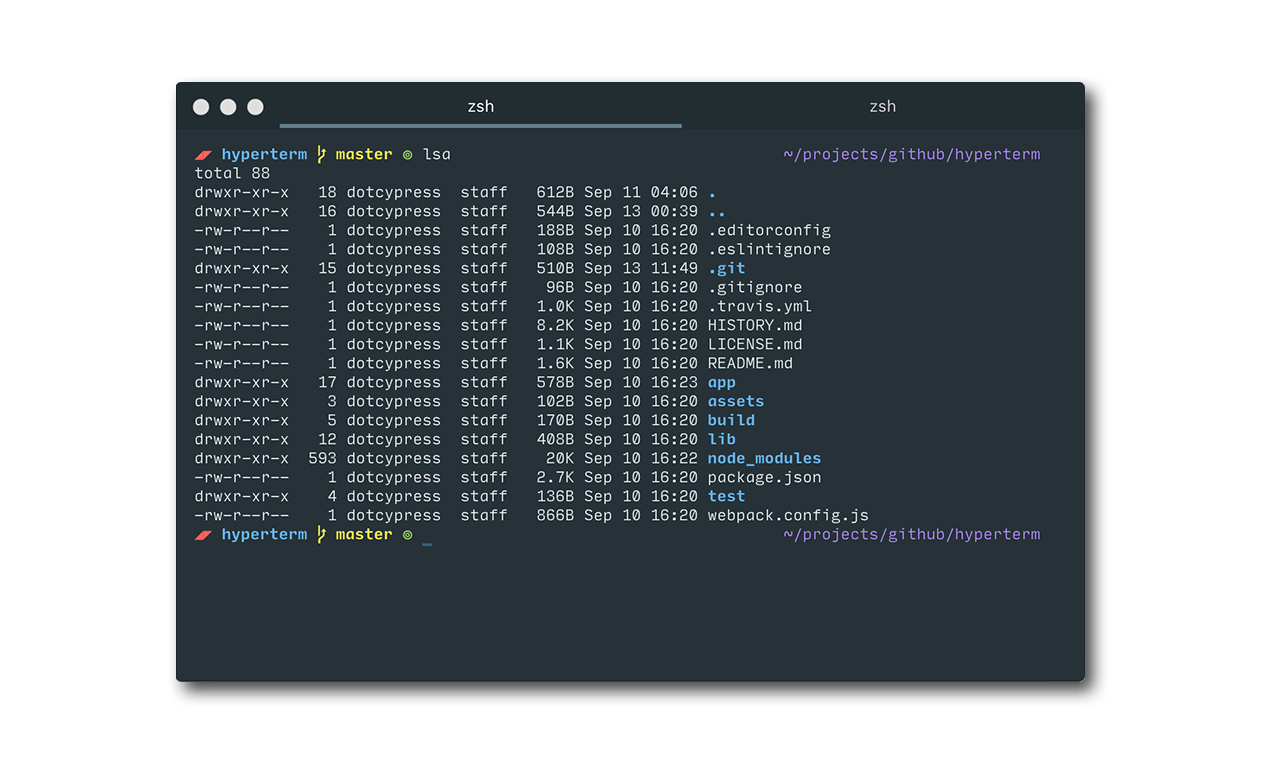Screen dimensions: 1263x759
Task: Click the red prompt icon before lsa command
Action: [x=203, y=155]
